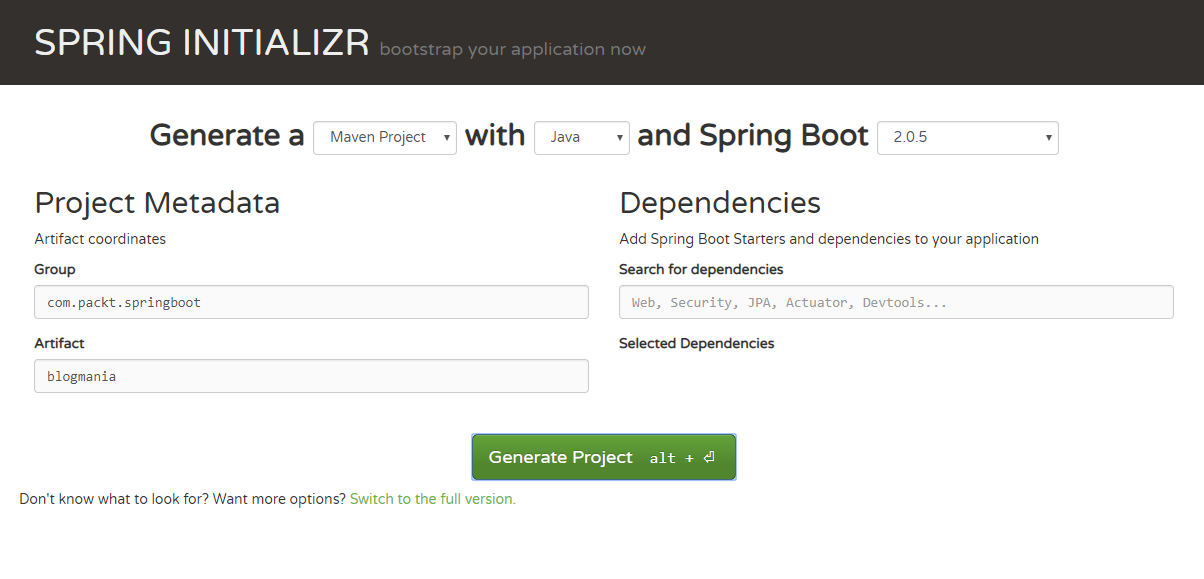The width and height of the screenshot is (1204, 579).
Task: Click the bold Artifact label
Action: tap(59, 344)
